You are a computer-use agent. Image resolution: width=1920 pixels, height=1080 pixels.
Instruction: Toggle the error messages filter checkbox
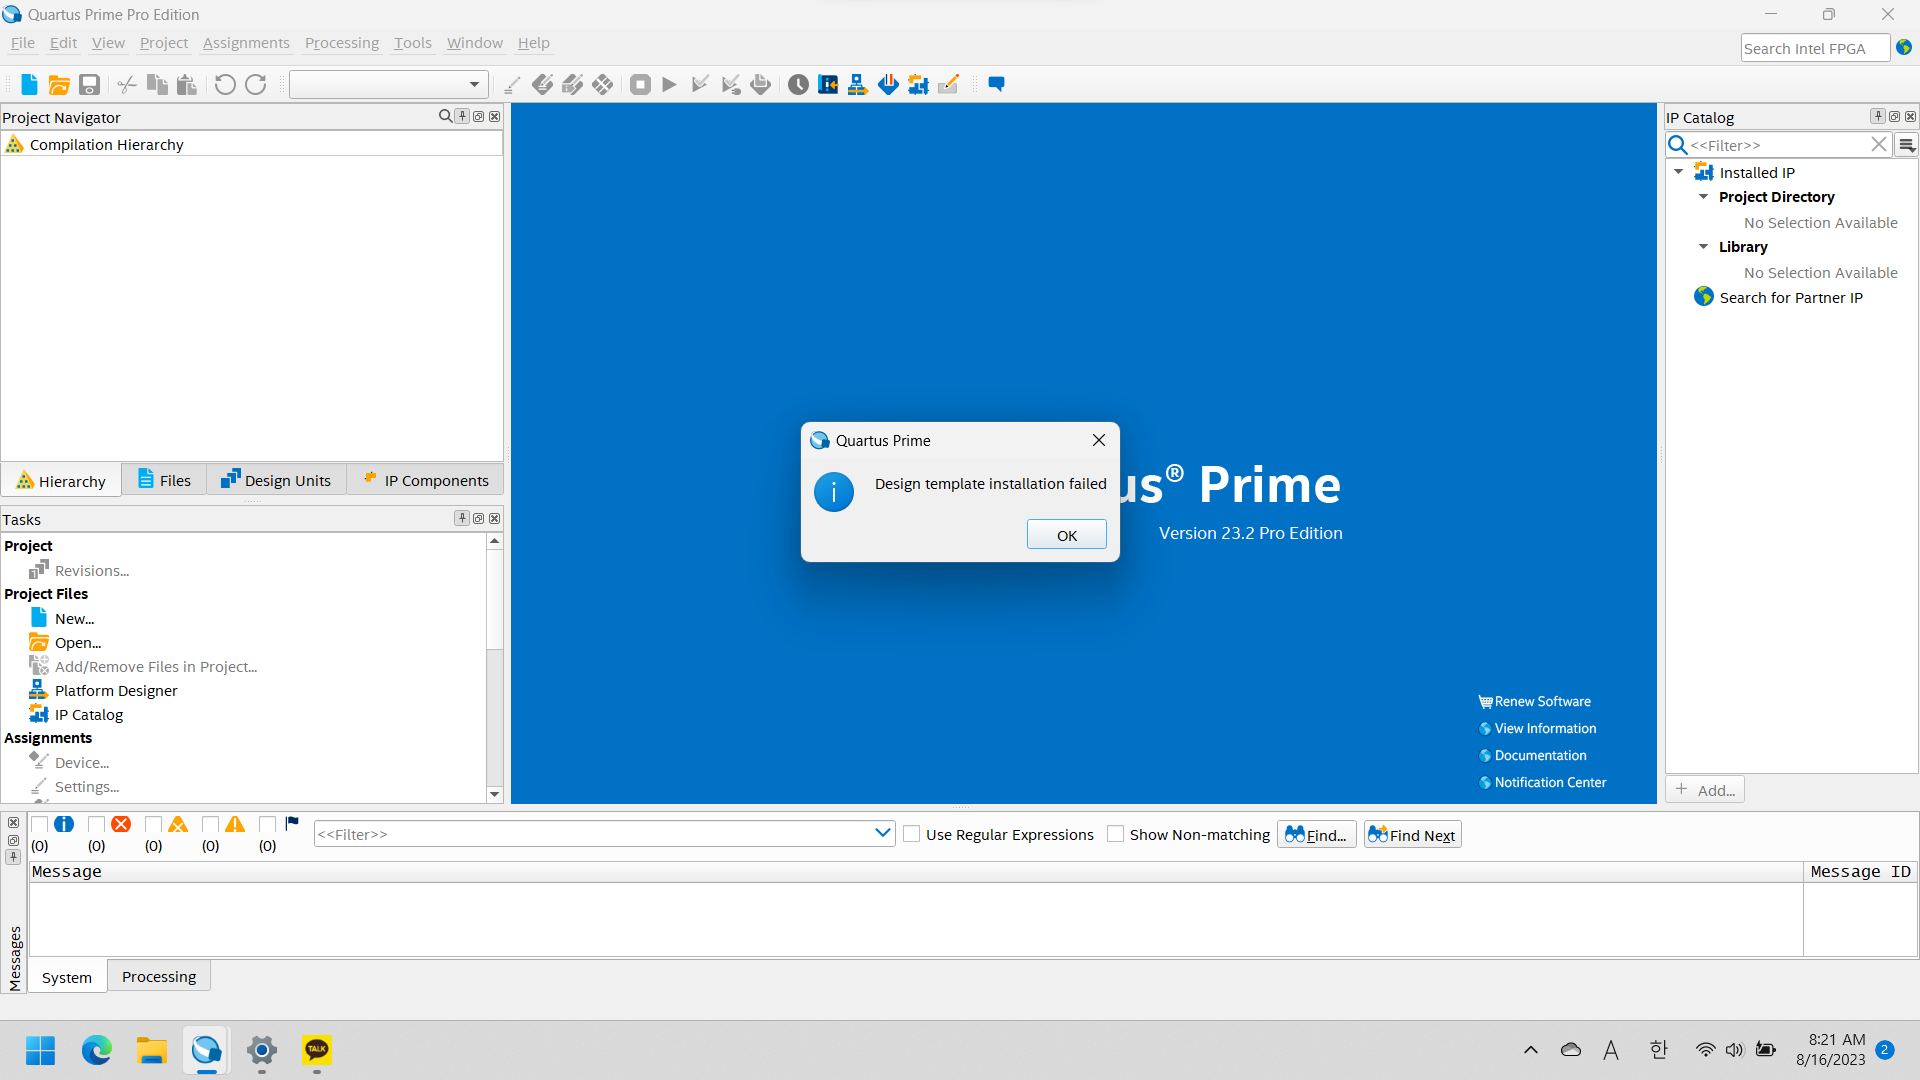pyautogui.click(x=97, y=824)
